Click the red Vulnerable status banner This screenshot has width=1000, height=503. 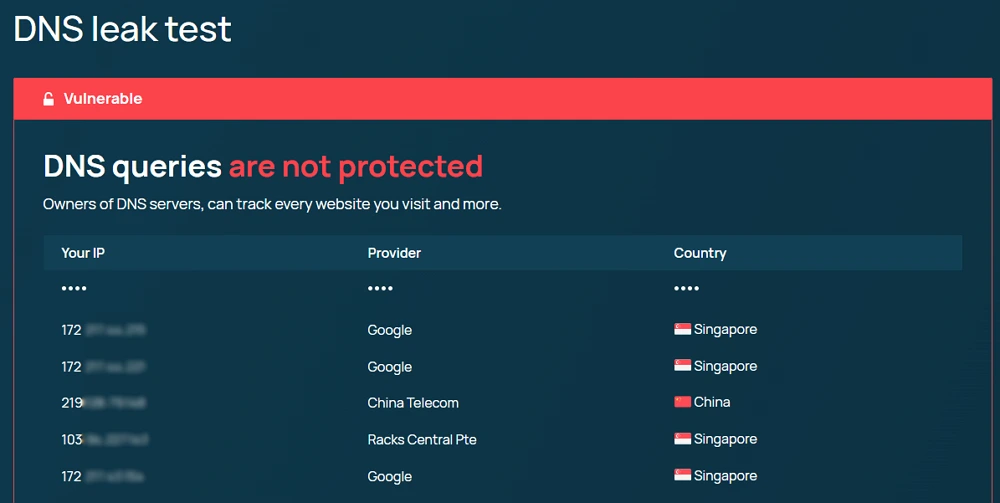pyautogui.click(x=503, y=99)
